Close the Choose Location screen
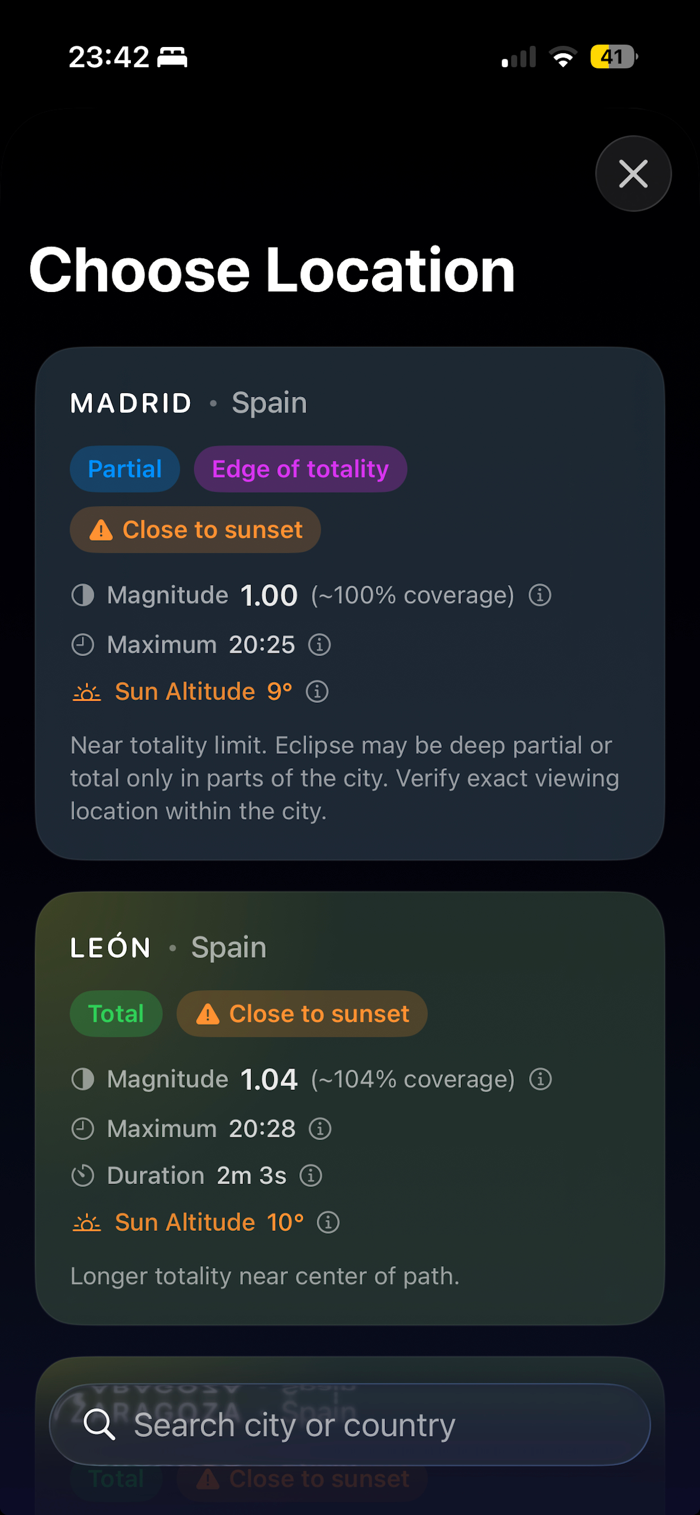700x1515 pixels. coord(633,174)
